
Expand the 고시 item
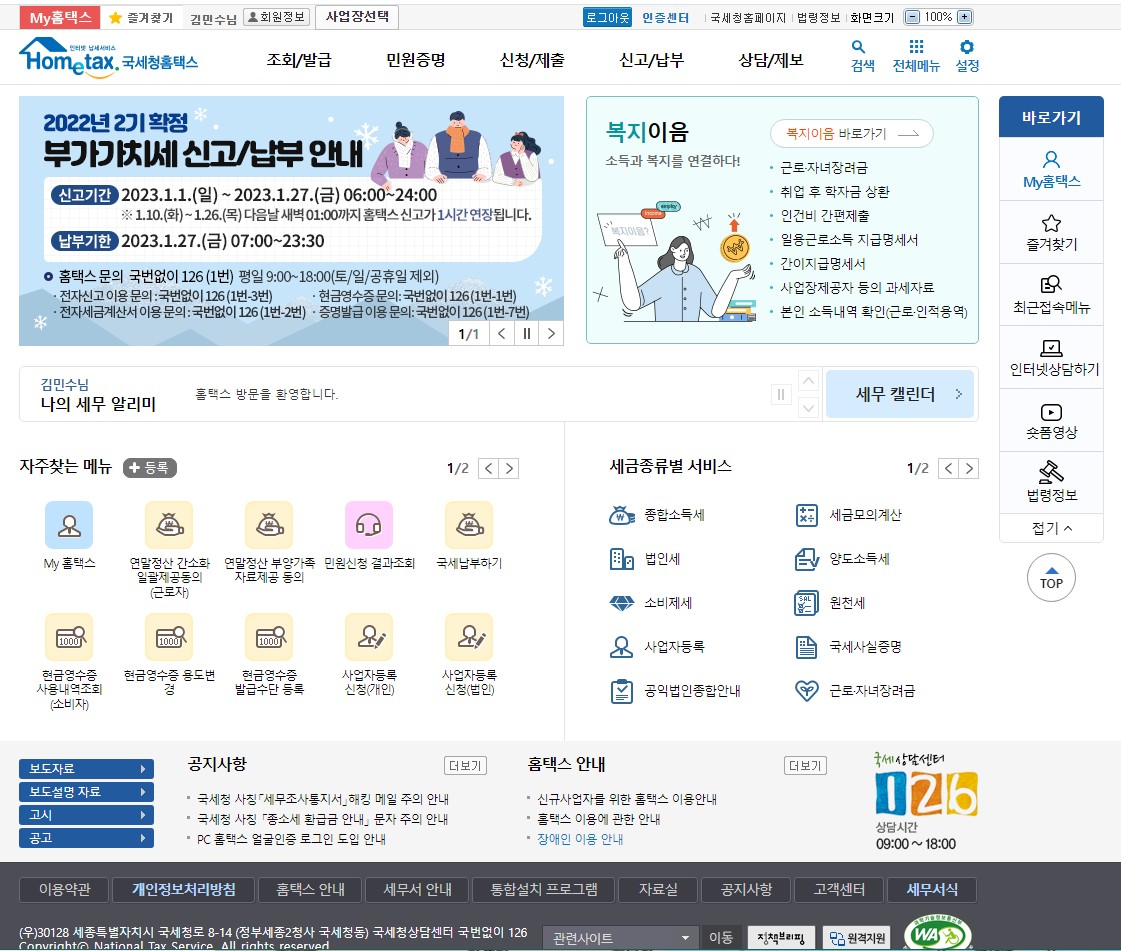87,814
